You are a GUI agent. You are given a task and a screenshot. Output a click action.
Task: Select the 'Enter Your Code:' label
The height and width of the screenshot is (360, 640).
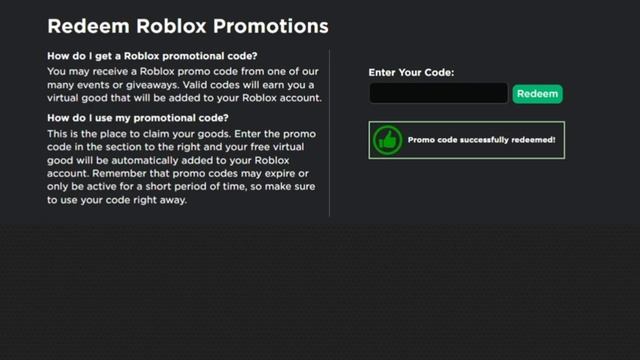pos(411,72)
